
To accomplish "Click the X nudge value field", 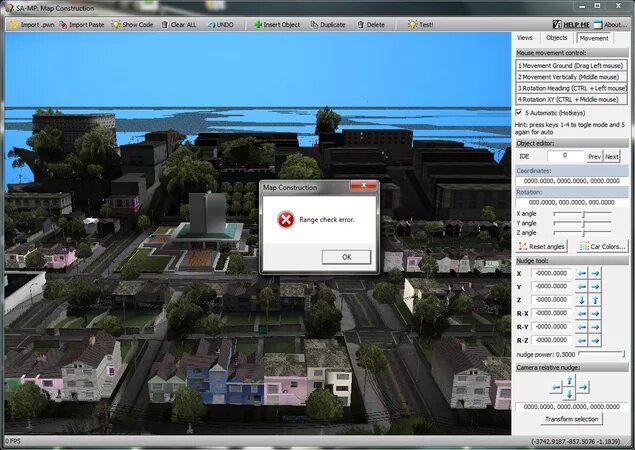I will click(552, 273).
